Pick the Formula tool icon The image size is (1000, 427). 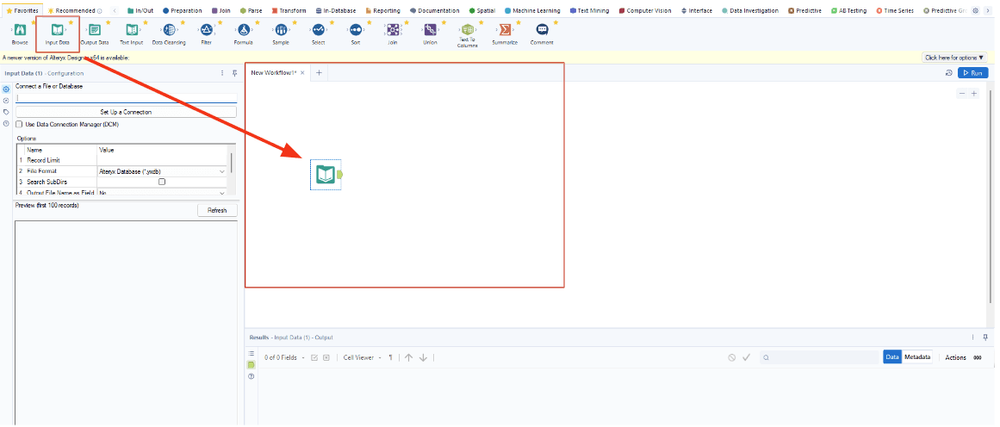[x=243, y=31]
